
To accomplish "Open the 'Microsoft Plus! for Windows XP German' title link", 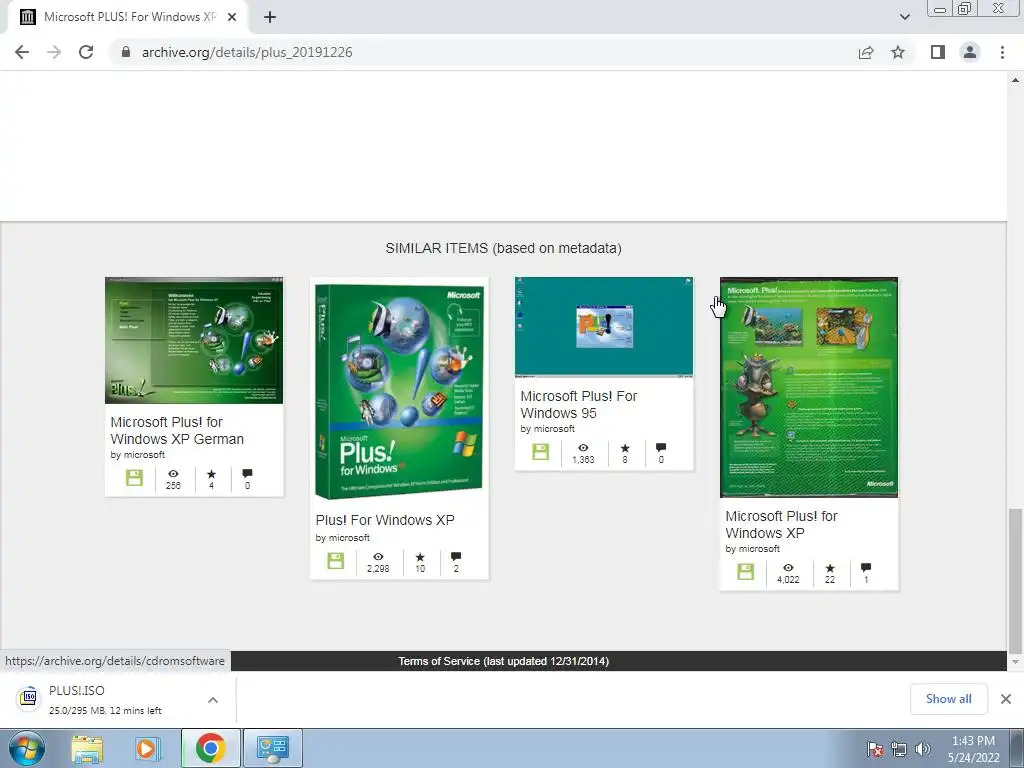I will [x=177, y=430].
